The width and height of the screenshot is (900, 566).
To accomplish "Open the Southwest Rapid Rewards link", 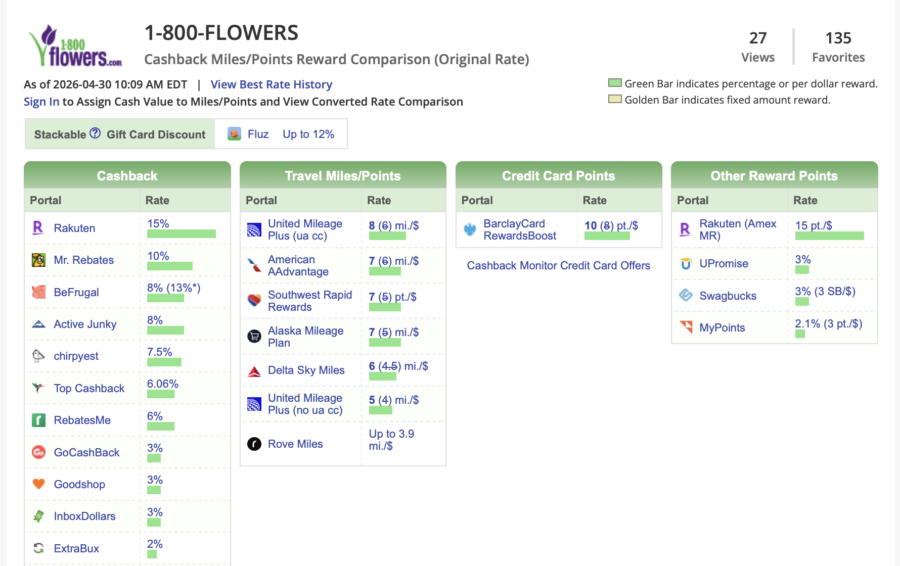I will (x=310, y=300).
